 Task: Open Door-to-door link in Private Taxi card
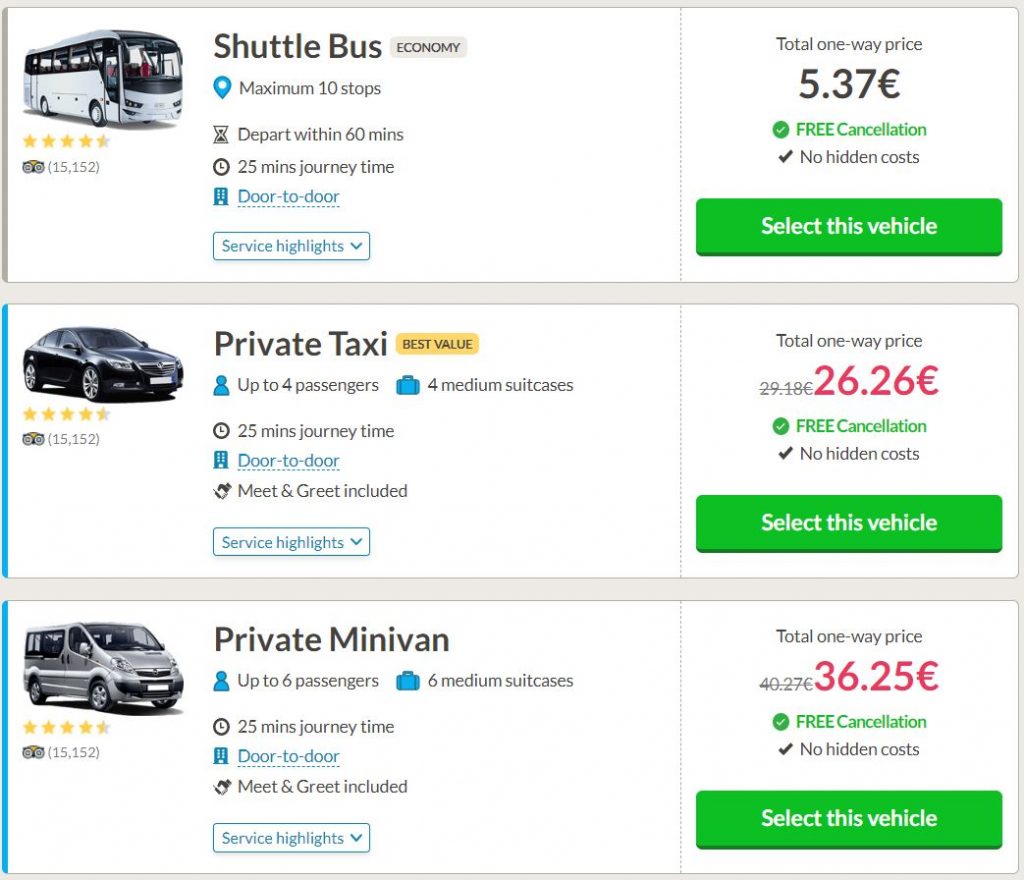pos(288,461)
